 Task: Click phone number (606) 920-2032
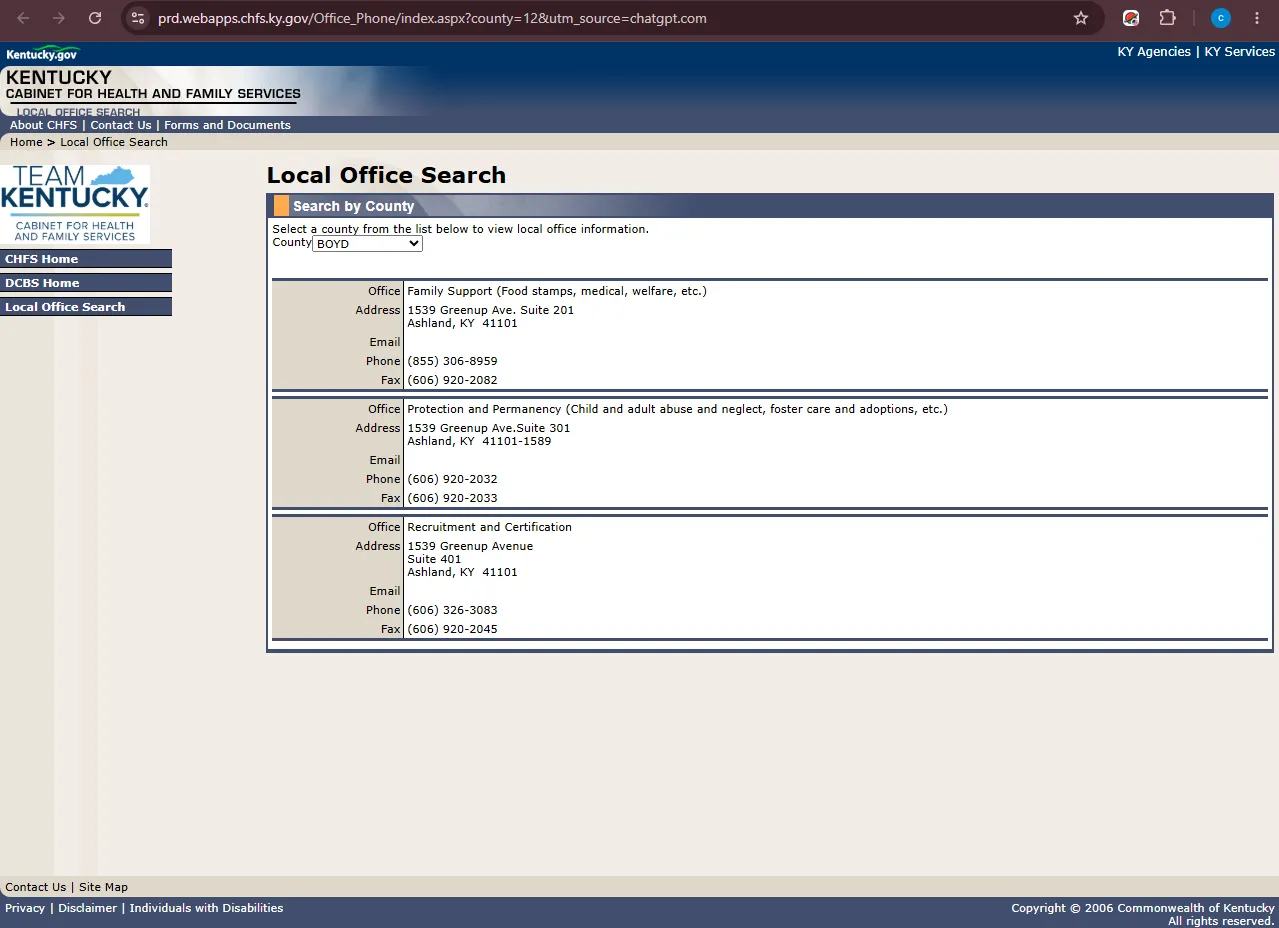452,479
